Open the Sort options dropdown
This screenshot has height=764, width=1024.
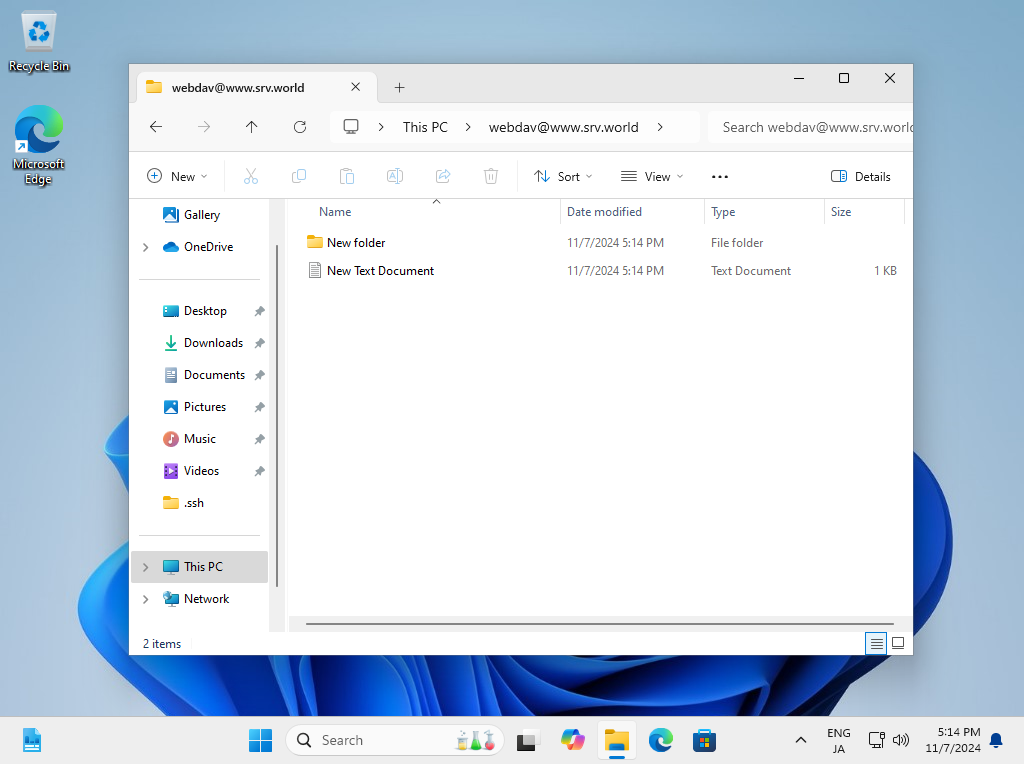(563, 176)
